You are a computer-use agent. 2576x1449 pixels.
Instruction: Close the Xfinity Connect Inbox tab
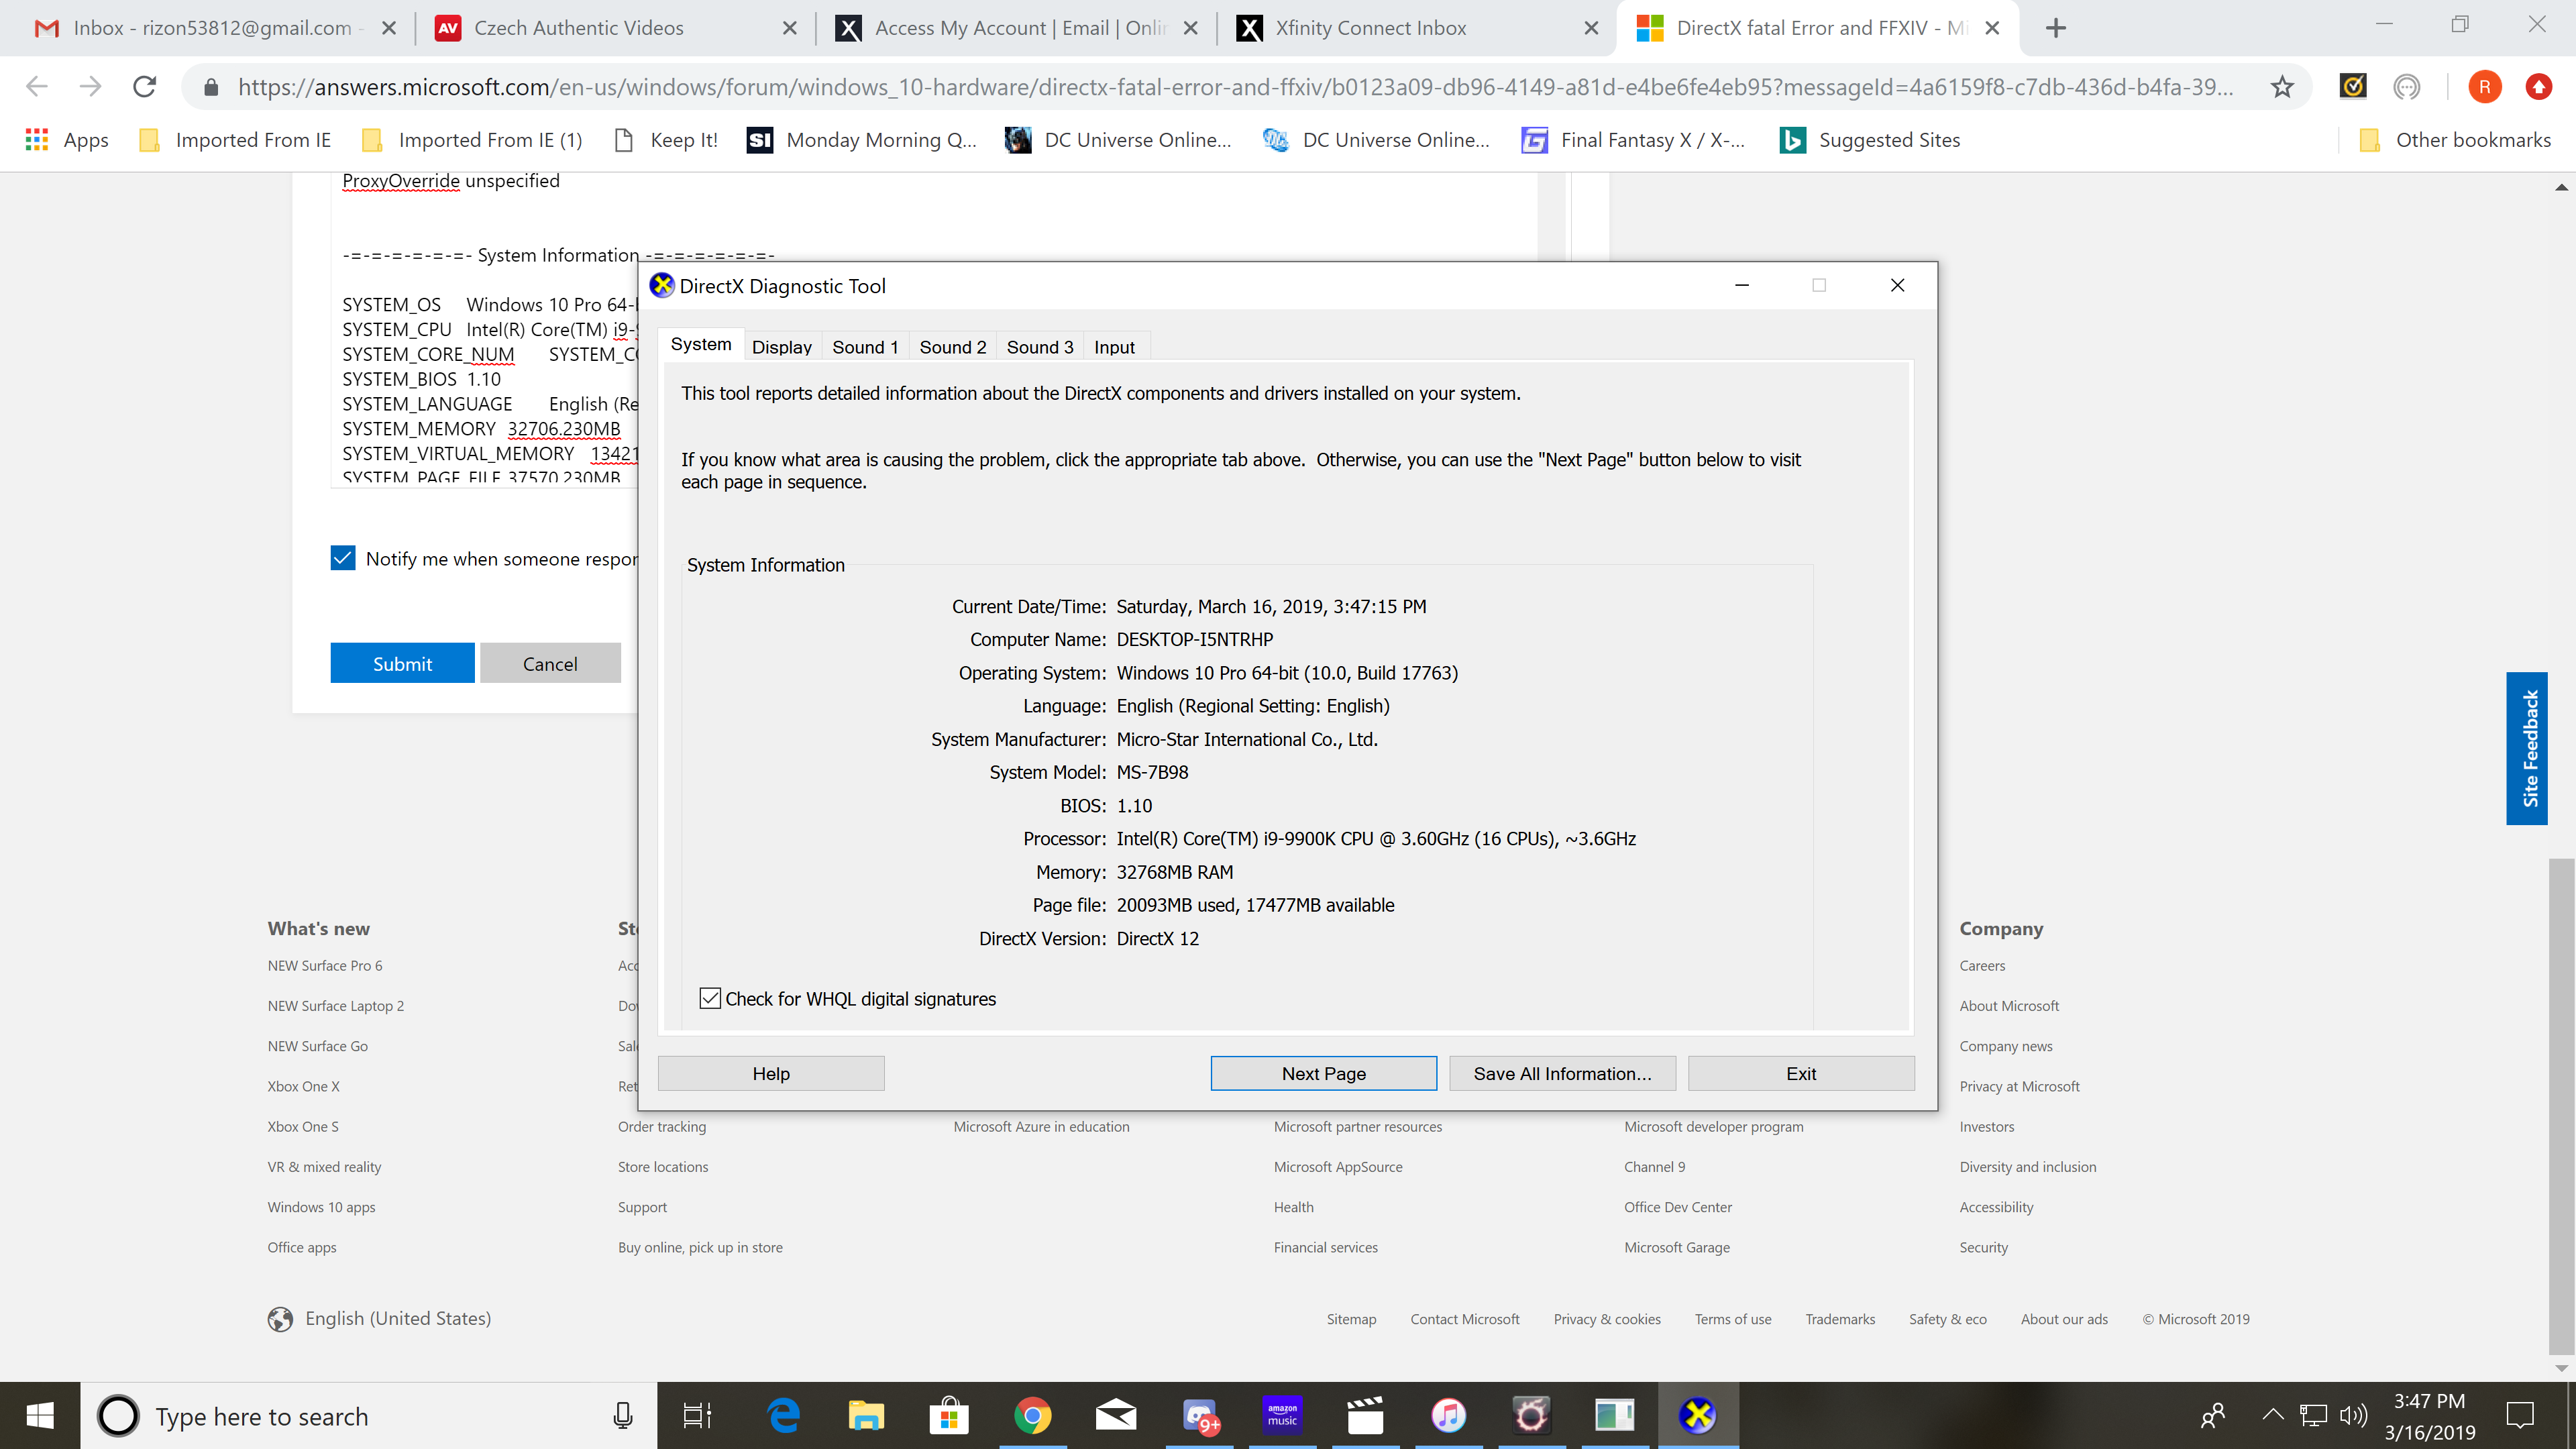click(1591, 28)
